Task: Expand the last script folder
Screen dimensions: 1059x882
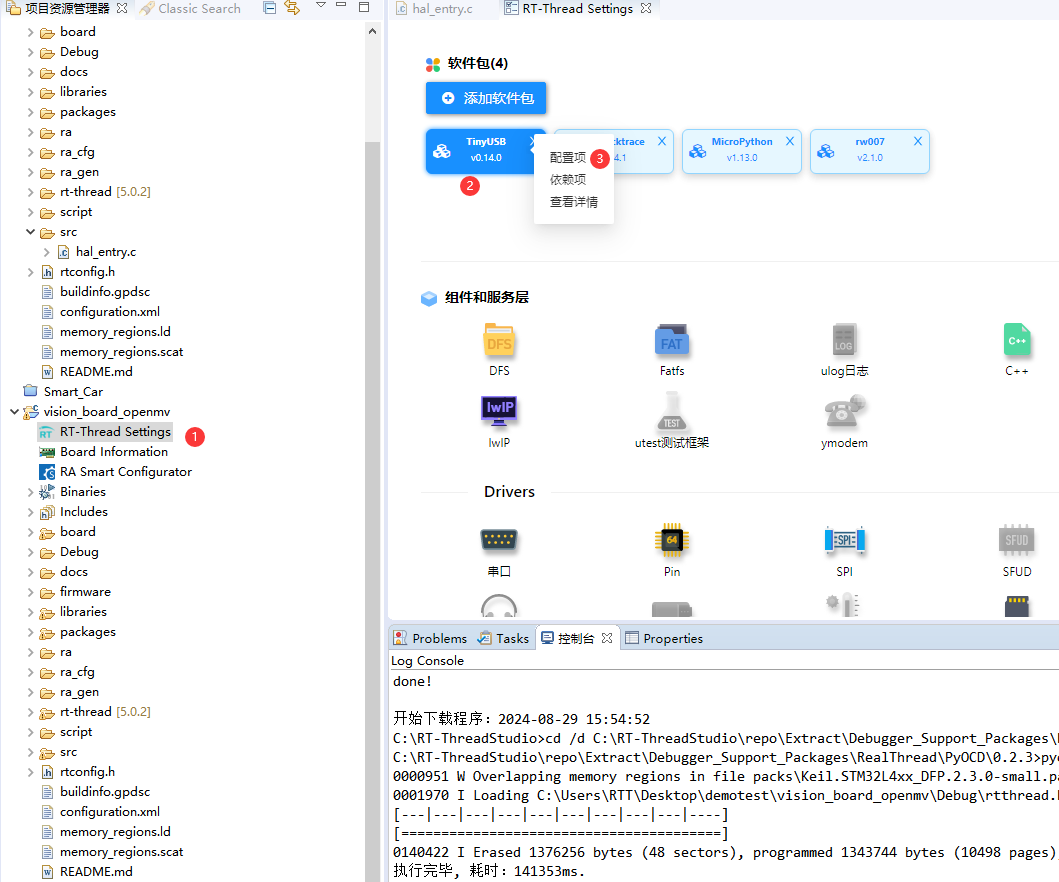Action: click(x=30, y=732)
